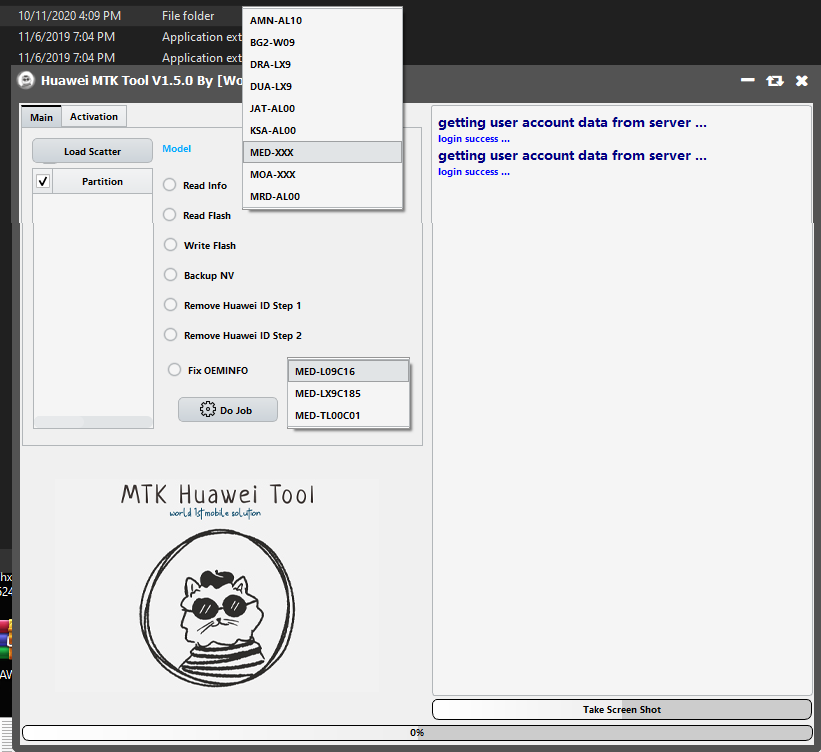Image resolution: width=821 pixels, height=752 pixels.
Task: Pick DUA-LX9 in the model dropdown
Action: pos(323,86)
